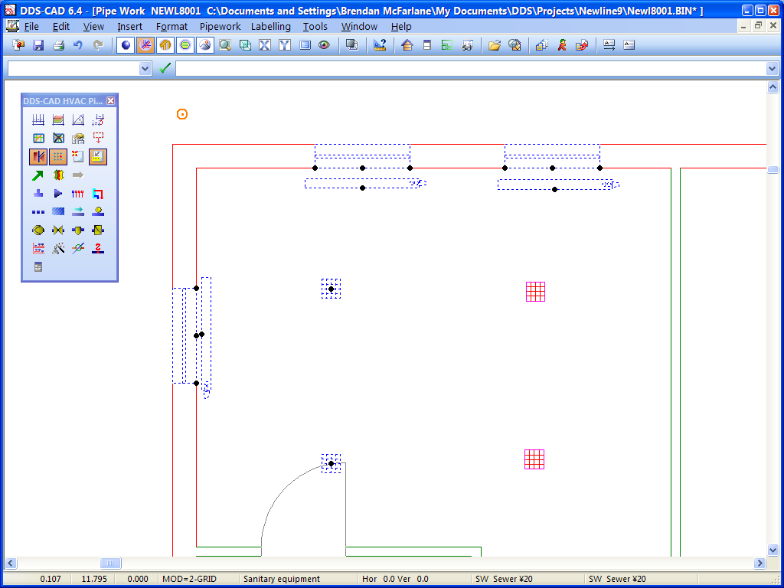
Task: Click the magic wand palette tool
Action: click(58, 248)
